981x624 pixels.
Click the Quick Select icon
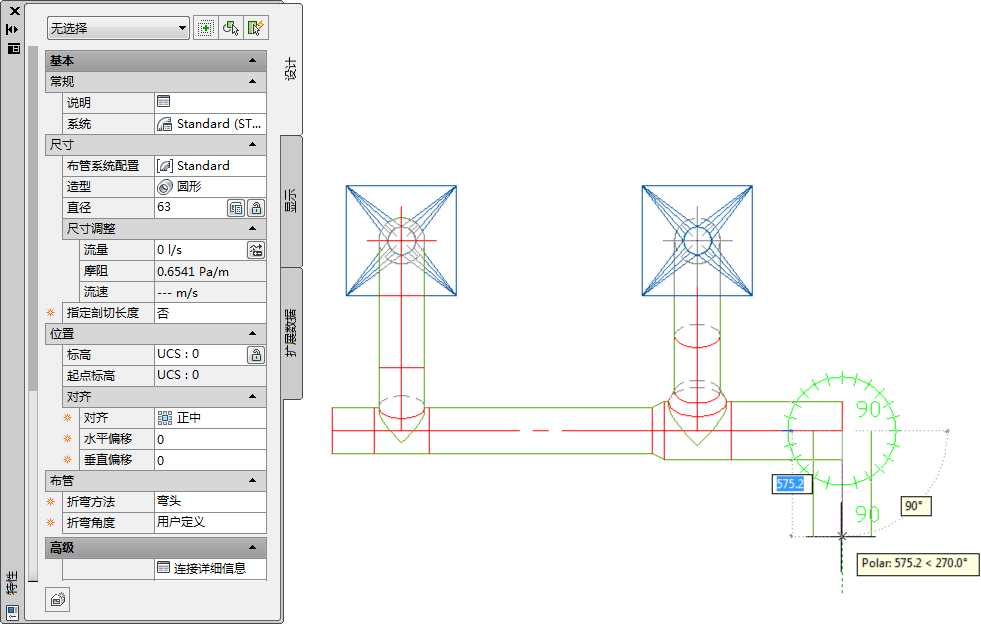coord(256,28)
